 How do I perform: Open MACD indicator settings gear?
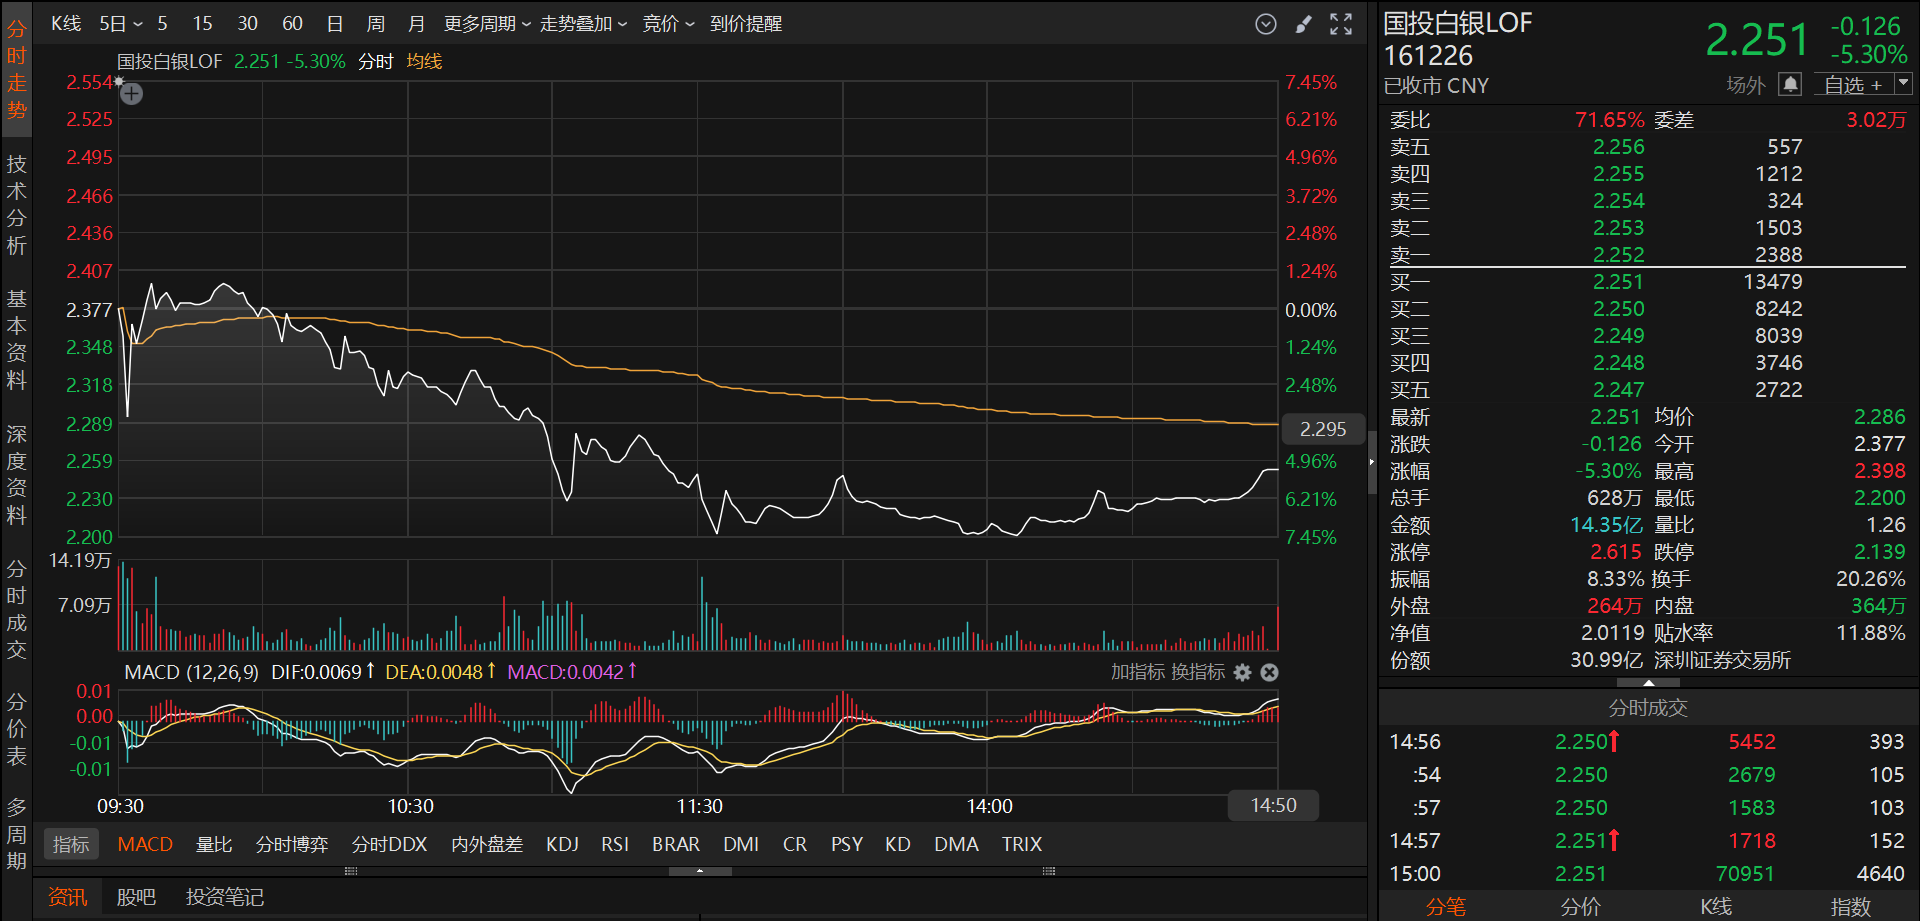point(1242,672)
